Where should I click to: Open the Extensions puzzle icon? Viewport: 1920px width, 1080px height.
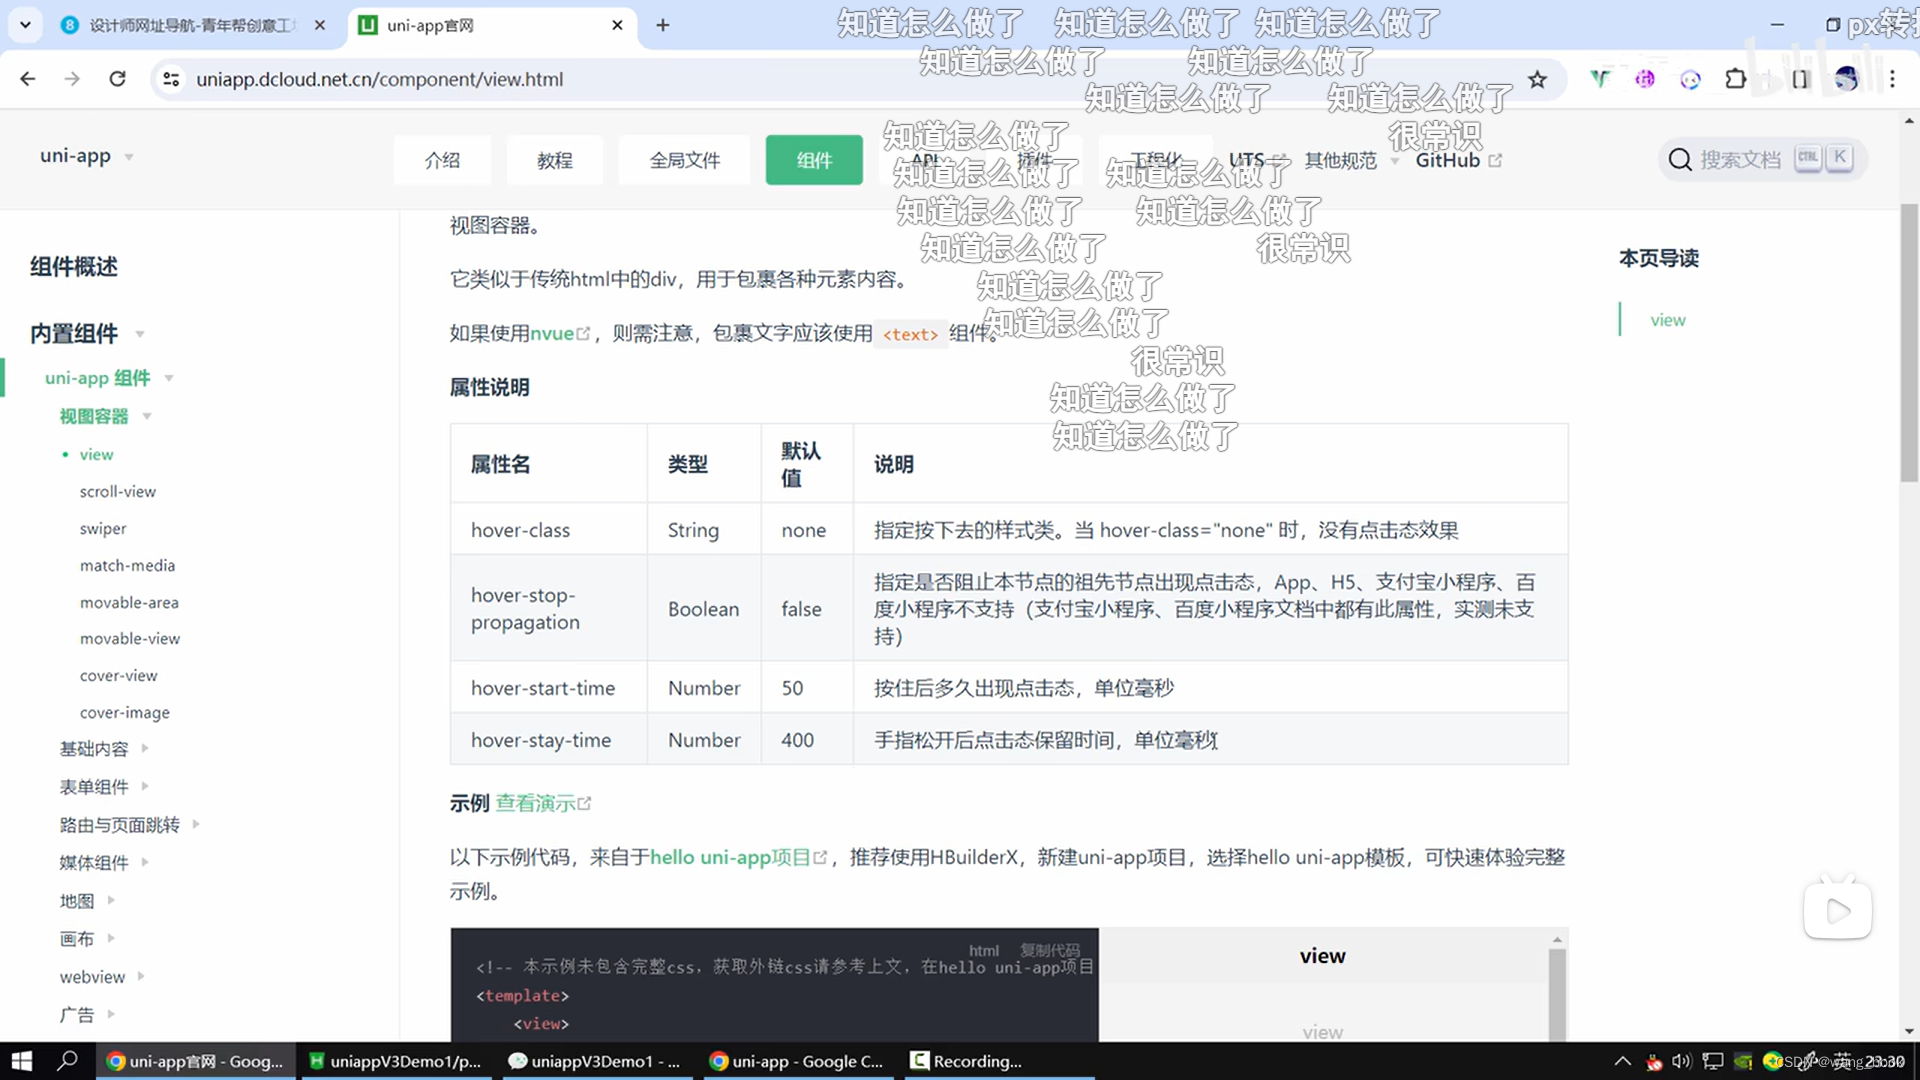point(1736,79)
